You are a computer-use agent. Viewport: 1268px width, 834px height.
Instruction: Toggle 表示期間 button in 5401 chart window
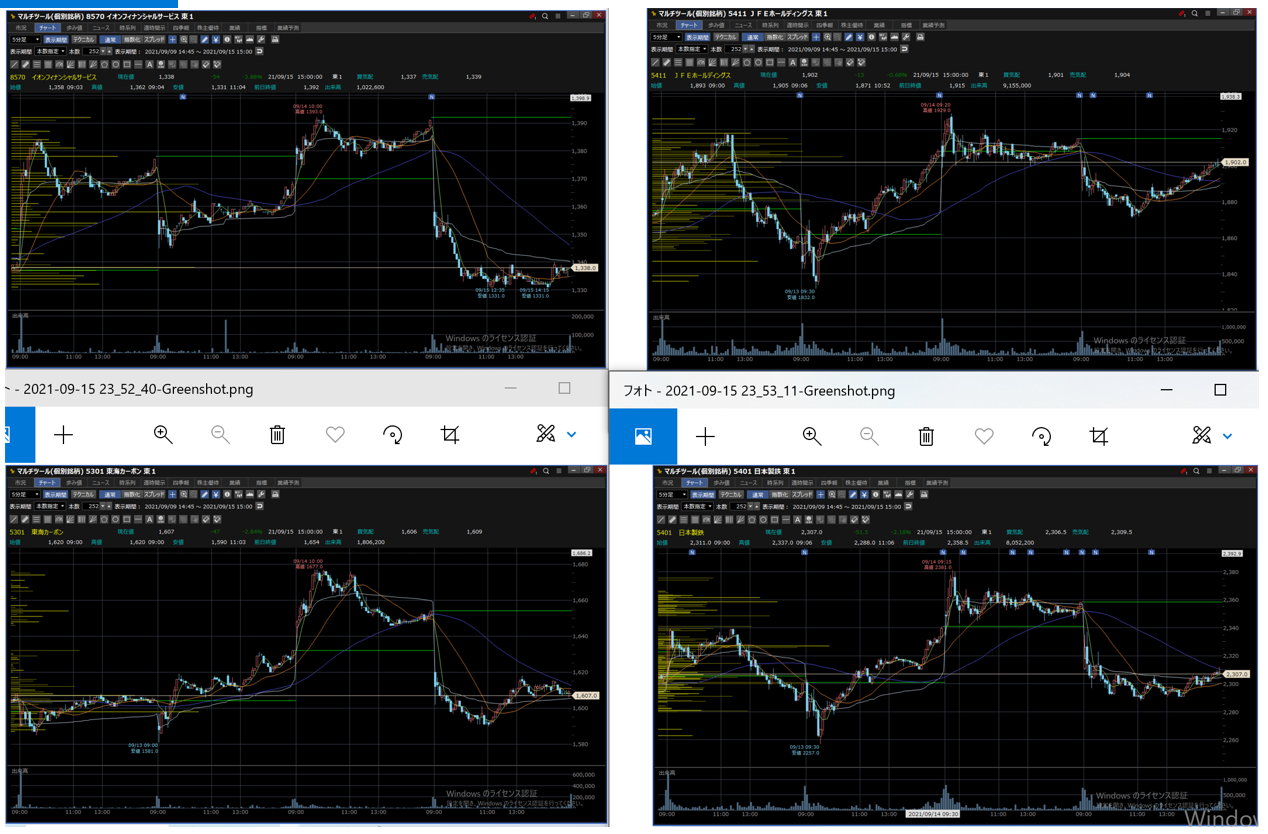(x=703, y=495)
